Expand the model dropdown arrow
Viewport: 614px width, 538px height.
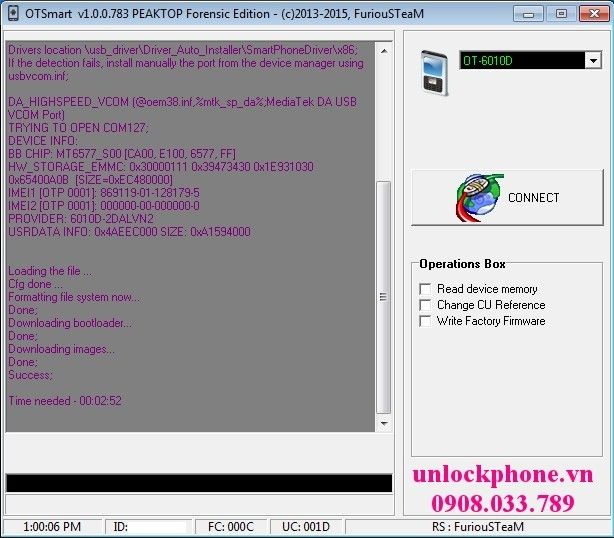click(x=592, y=61)
